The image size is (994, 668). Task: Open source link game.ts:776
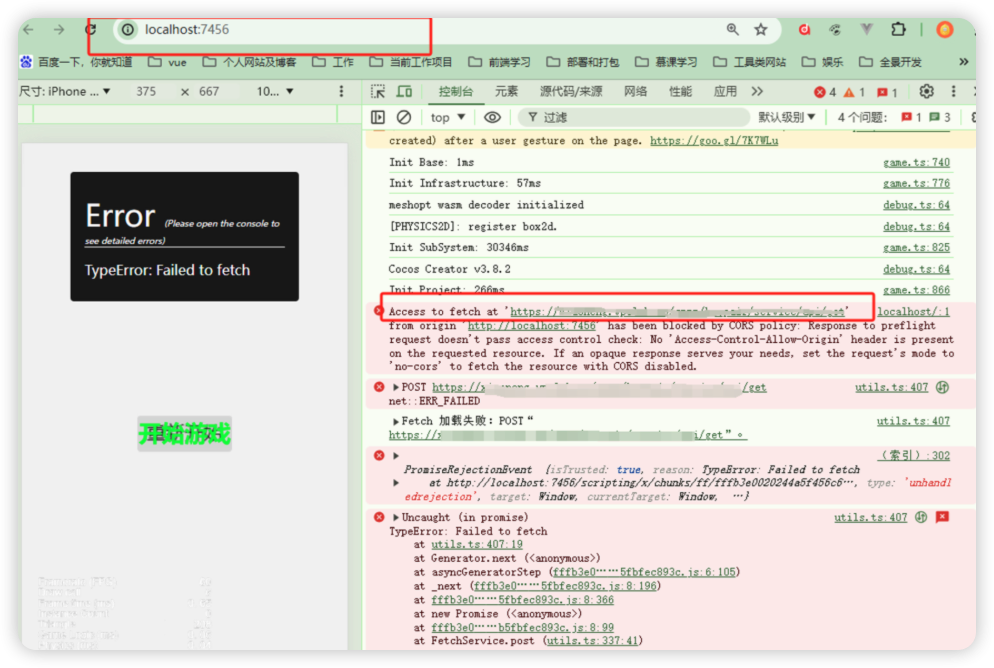click(x=916, y=183)
